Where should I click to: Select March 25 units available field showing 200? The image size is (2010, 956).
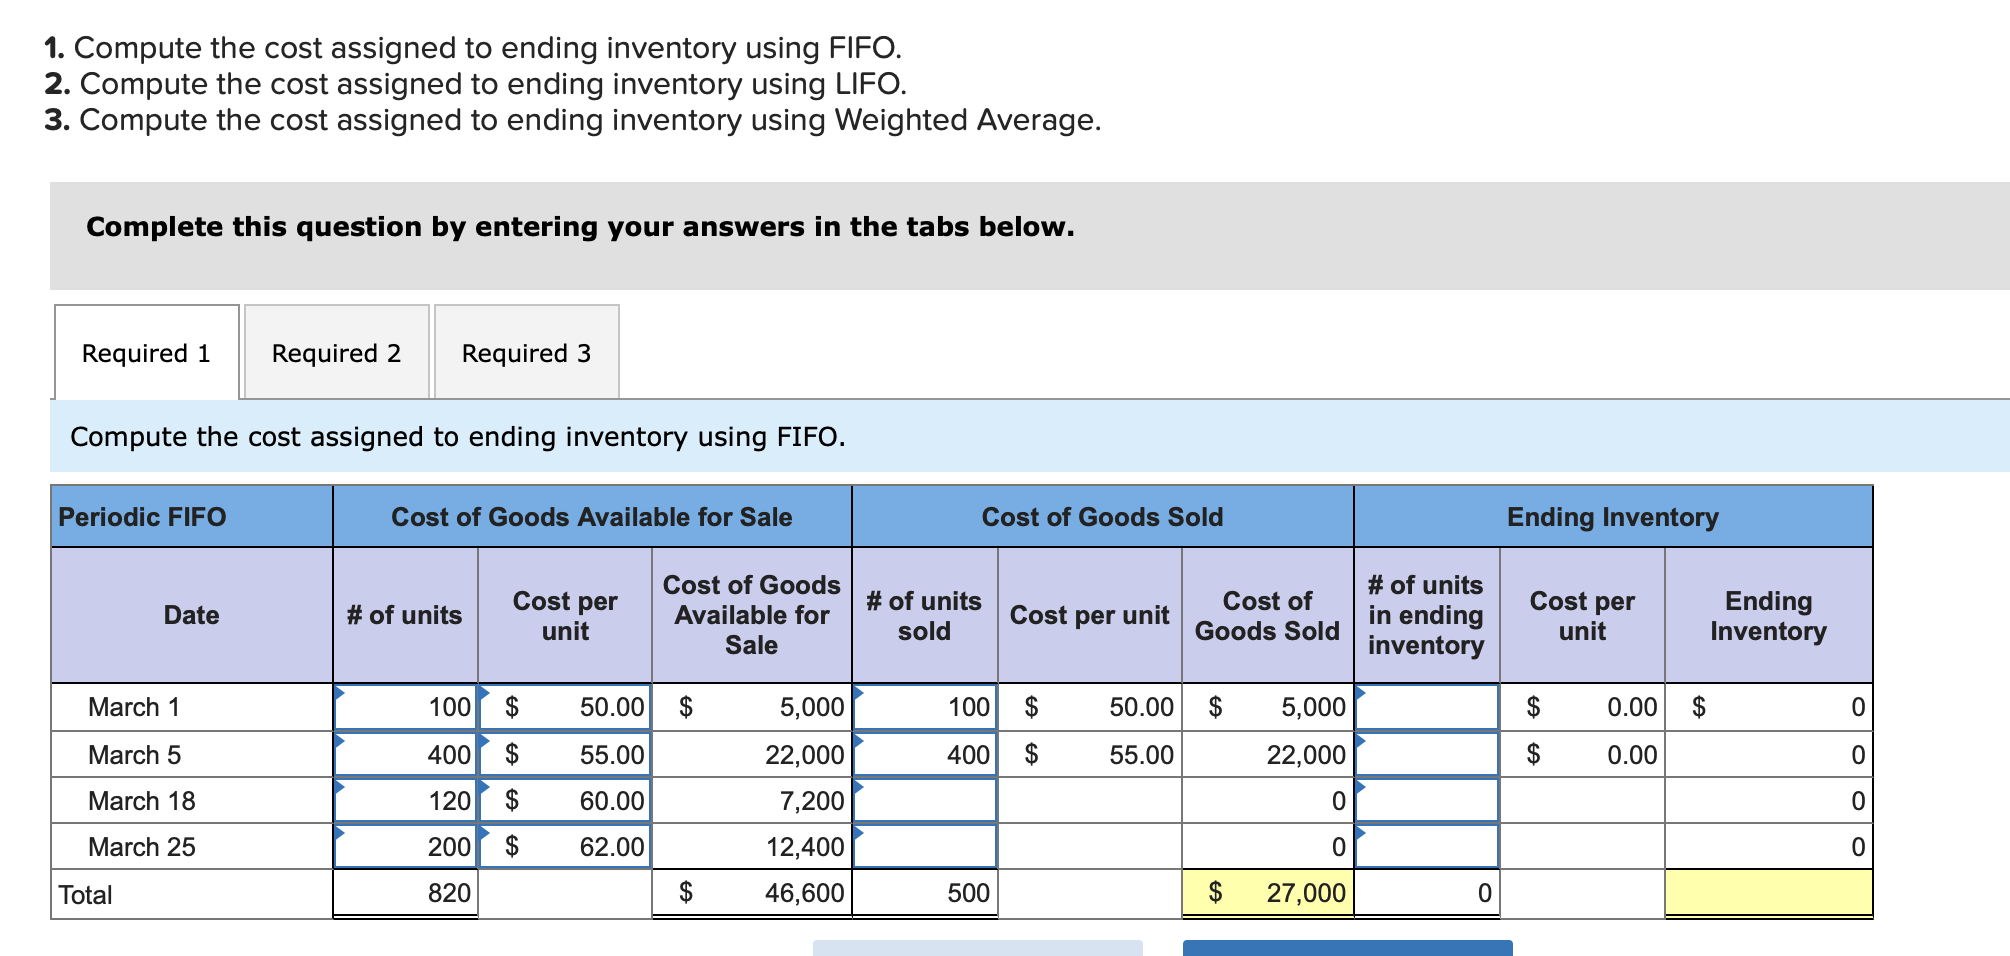pyautogui.click(x=406, y=846)
